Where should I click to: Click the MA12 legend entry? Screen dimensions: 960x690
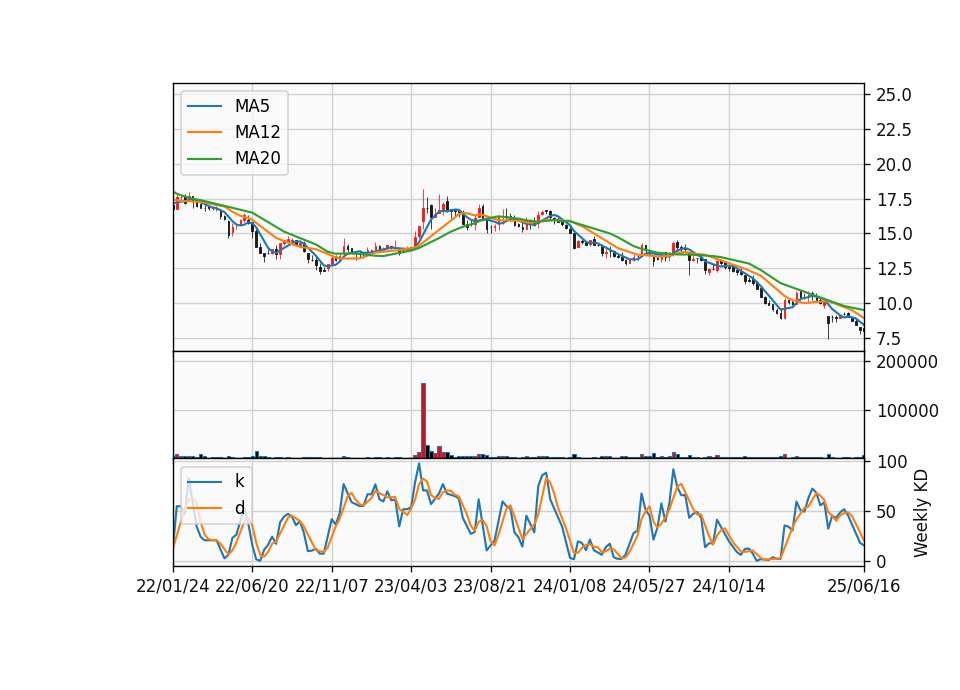233,132
